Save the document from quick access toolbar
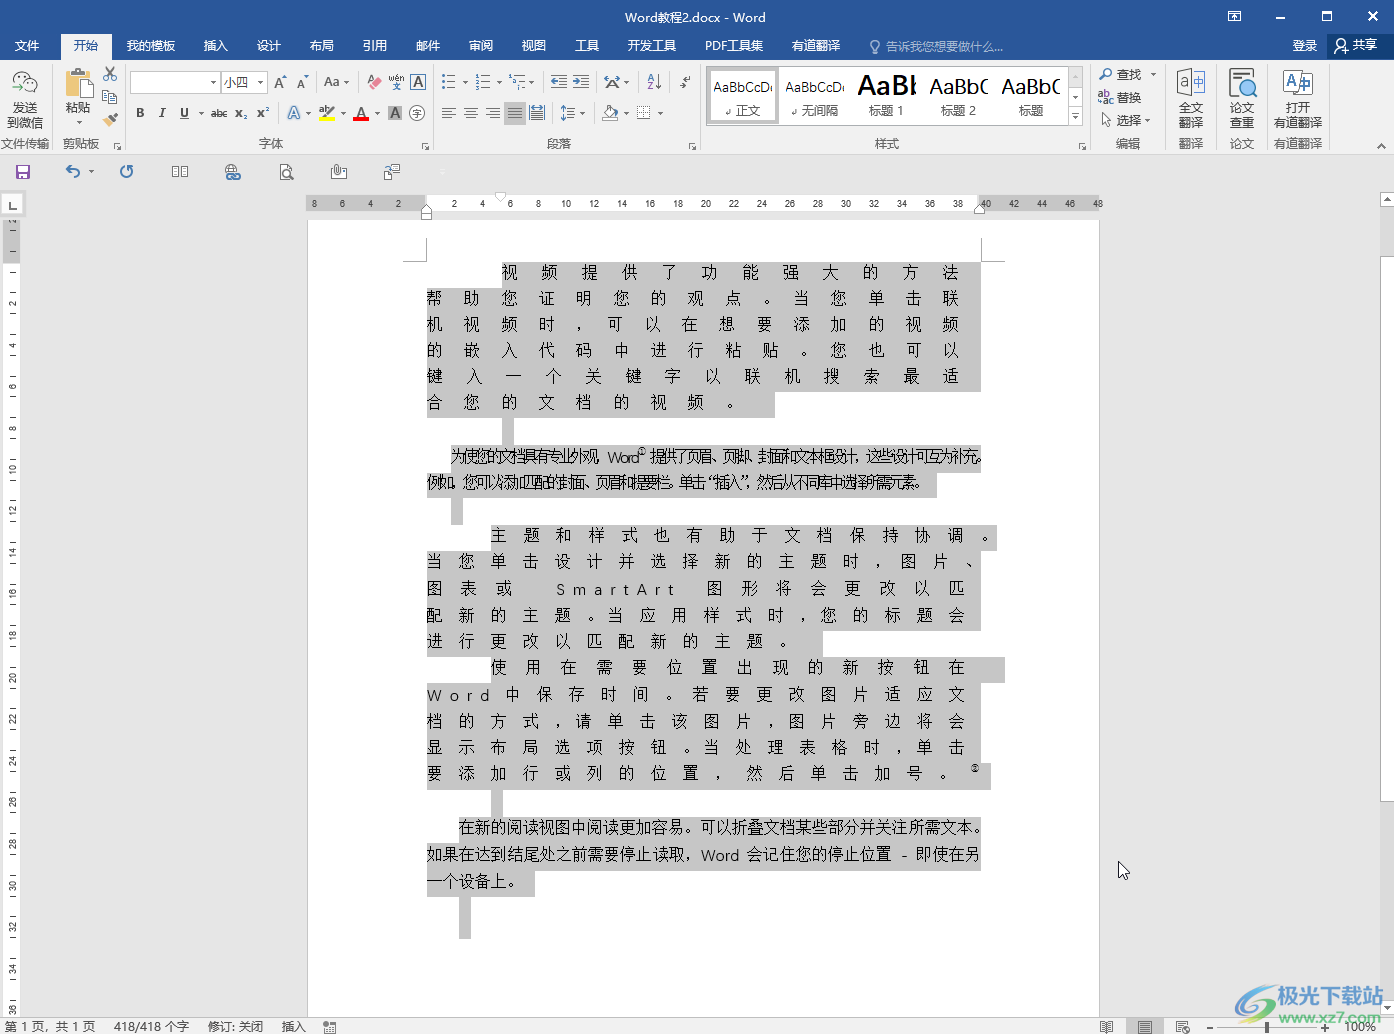 23,172
